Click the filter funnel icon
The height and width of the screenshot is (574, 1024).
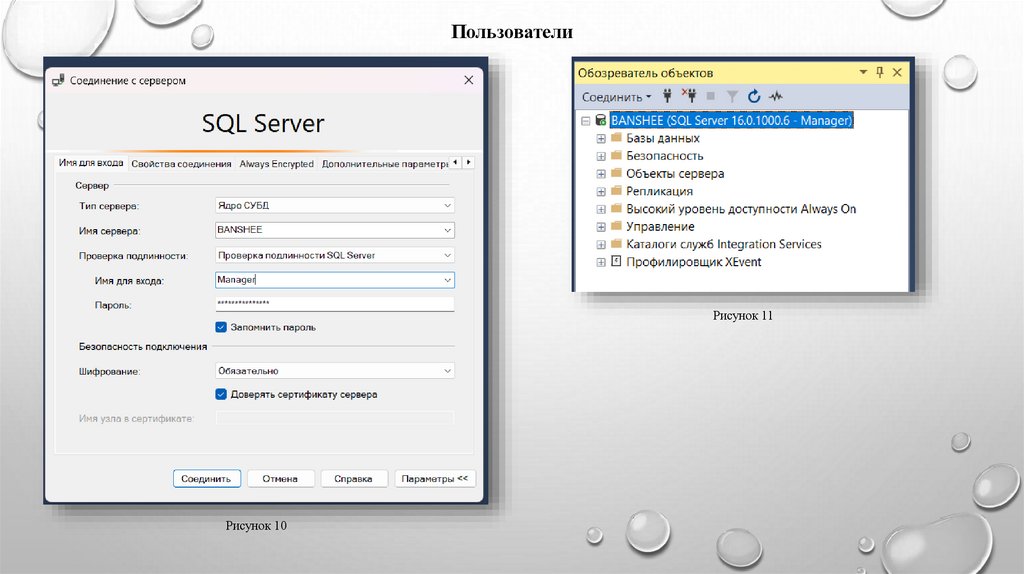tap(732, 97)
